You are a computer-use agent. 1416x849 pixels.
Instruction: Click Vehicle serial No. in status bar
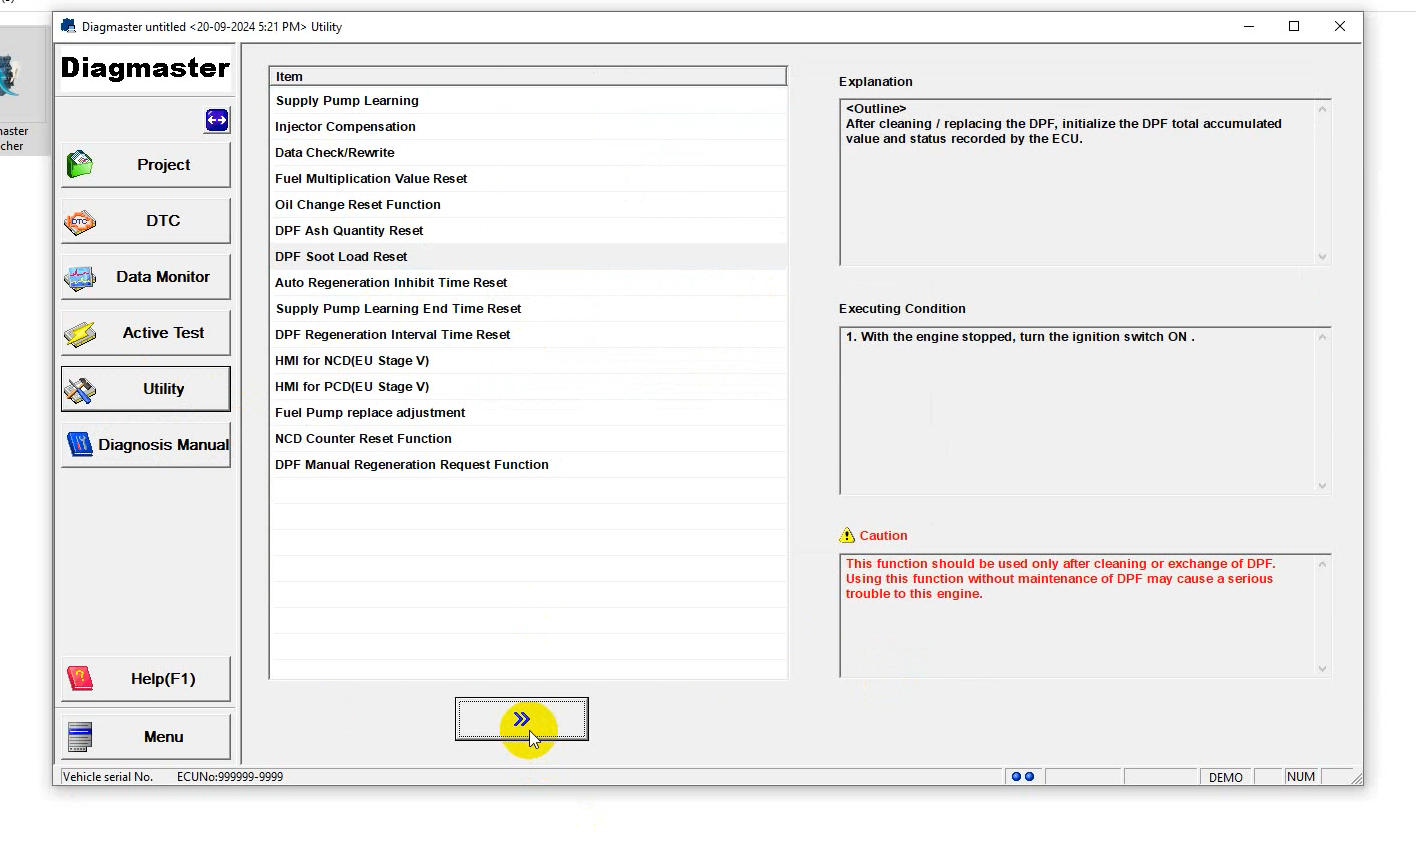coord(108,777)
